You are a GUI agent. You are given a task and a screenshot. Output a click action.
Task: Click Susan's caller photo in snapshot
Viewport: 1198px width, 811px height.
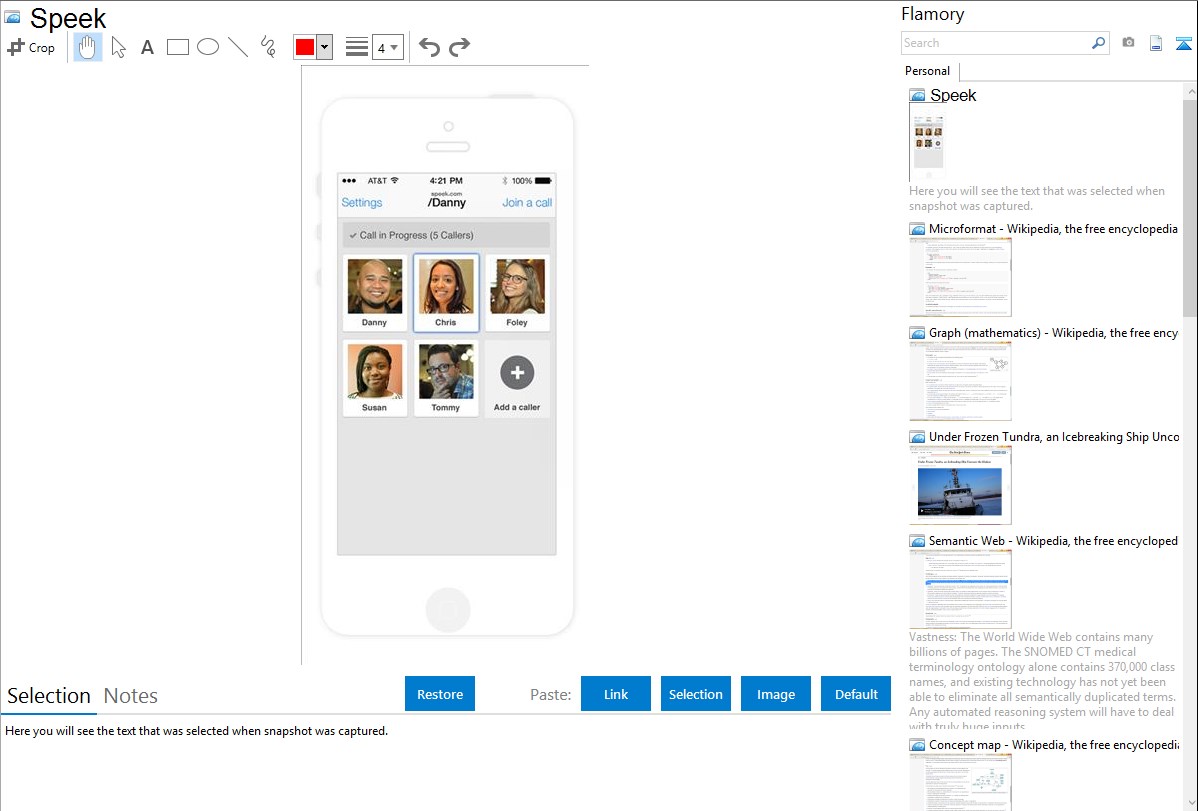(374, 371)
